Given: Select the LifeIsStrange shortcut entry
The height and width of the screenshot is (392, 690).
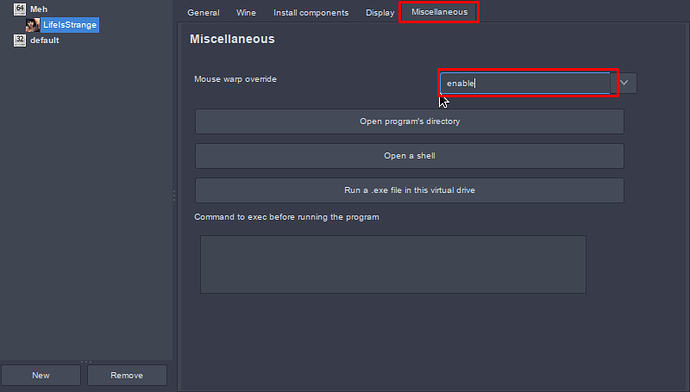Looking at the screenshot, I should pyautogui.click(x=70, y=25).
